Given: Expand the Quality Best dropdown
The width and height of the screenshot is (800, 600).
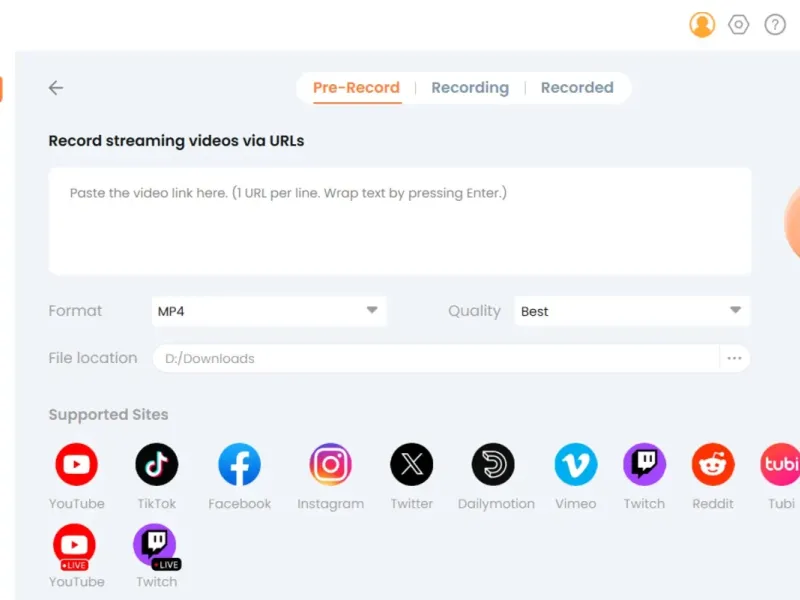Looking at the screenshot, I should [632, 311].
